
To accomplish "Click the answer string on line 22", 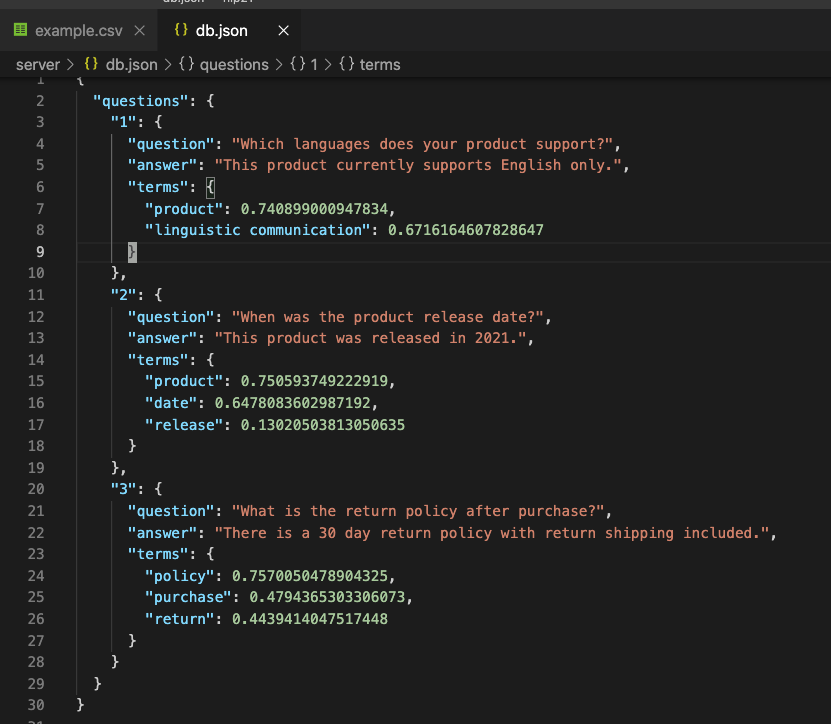I will 492,533.
